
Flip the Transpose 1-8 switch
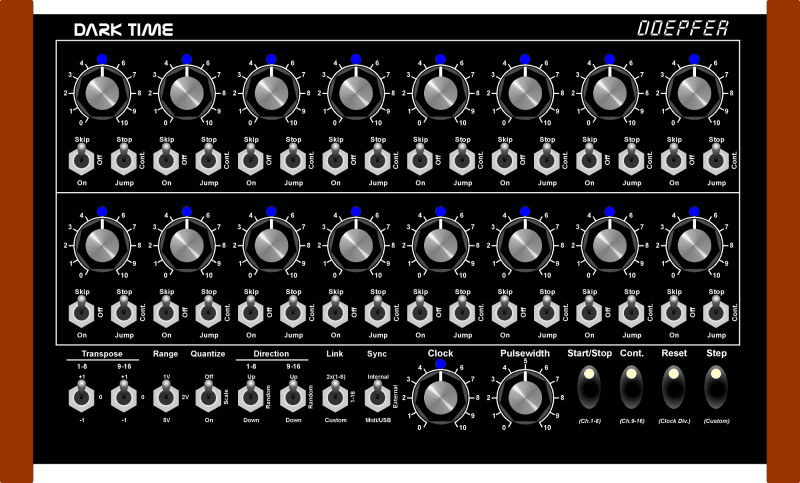tap(82, 396)
